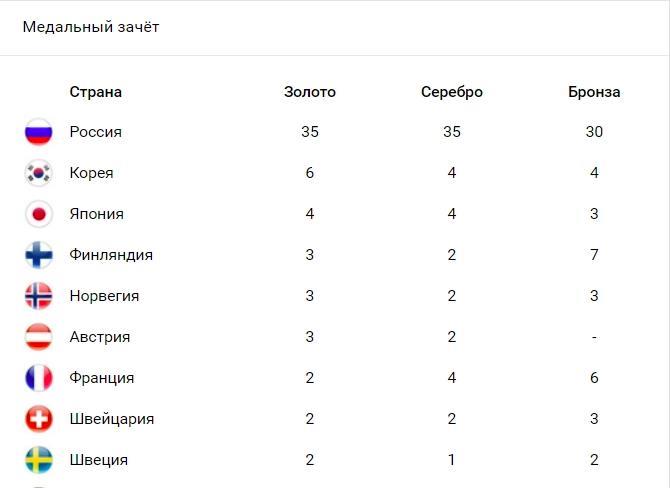Click Finland's bronze medal count 7
The width and height of the screenshot is (670, 488).
[x=594, y=255]
